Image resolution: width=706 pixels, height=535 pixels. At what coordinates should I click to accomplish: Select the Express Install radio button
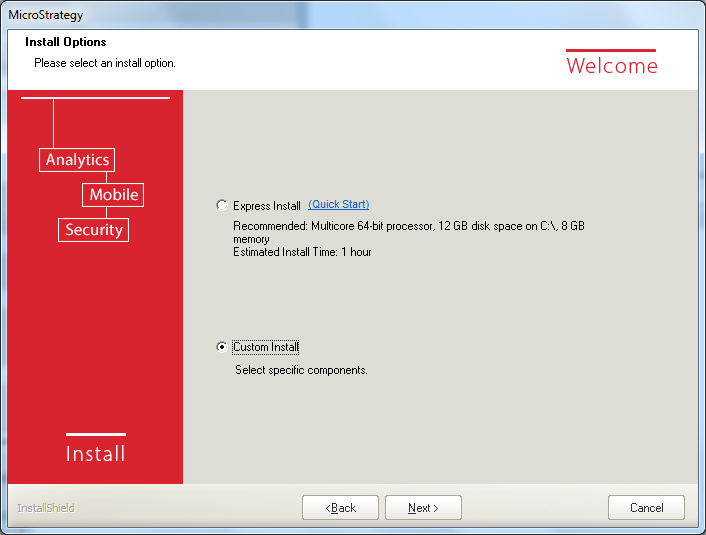click(222, 205)
